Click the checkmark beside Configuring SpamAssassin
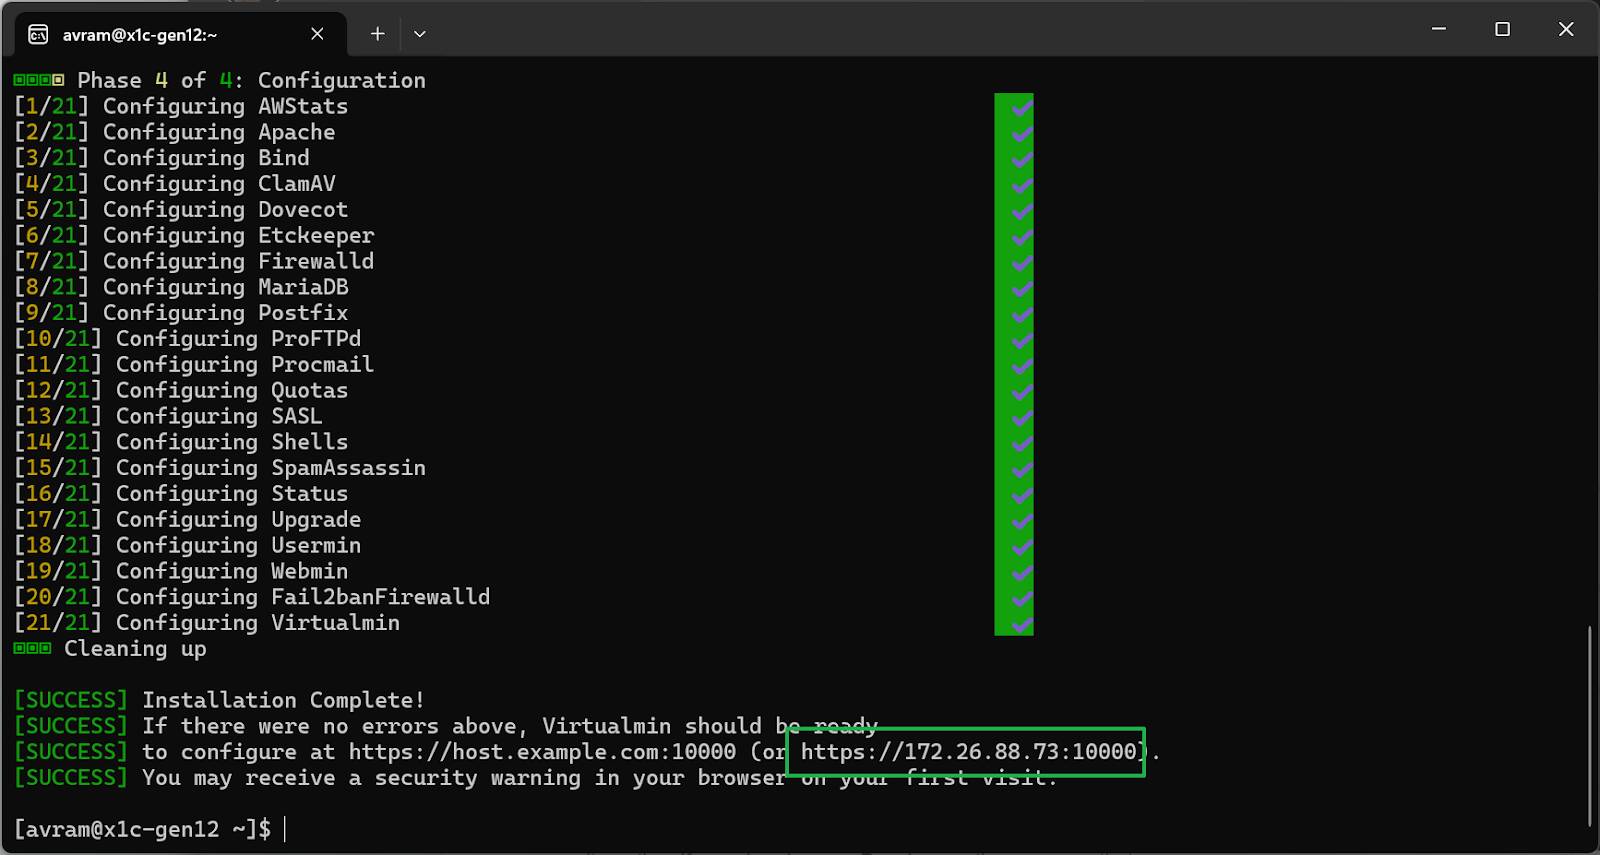The width and height of the screenshot is (1600, 855). click(1021, 470)
